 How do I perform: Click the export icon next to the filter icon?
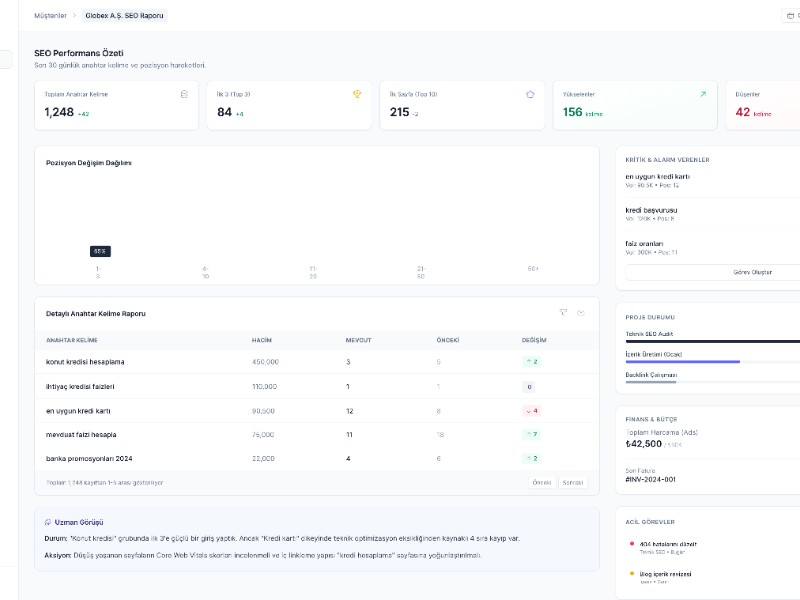coord(581,312)
